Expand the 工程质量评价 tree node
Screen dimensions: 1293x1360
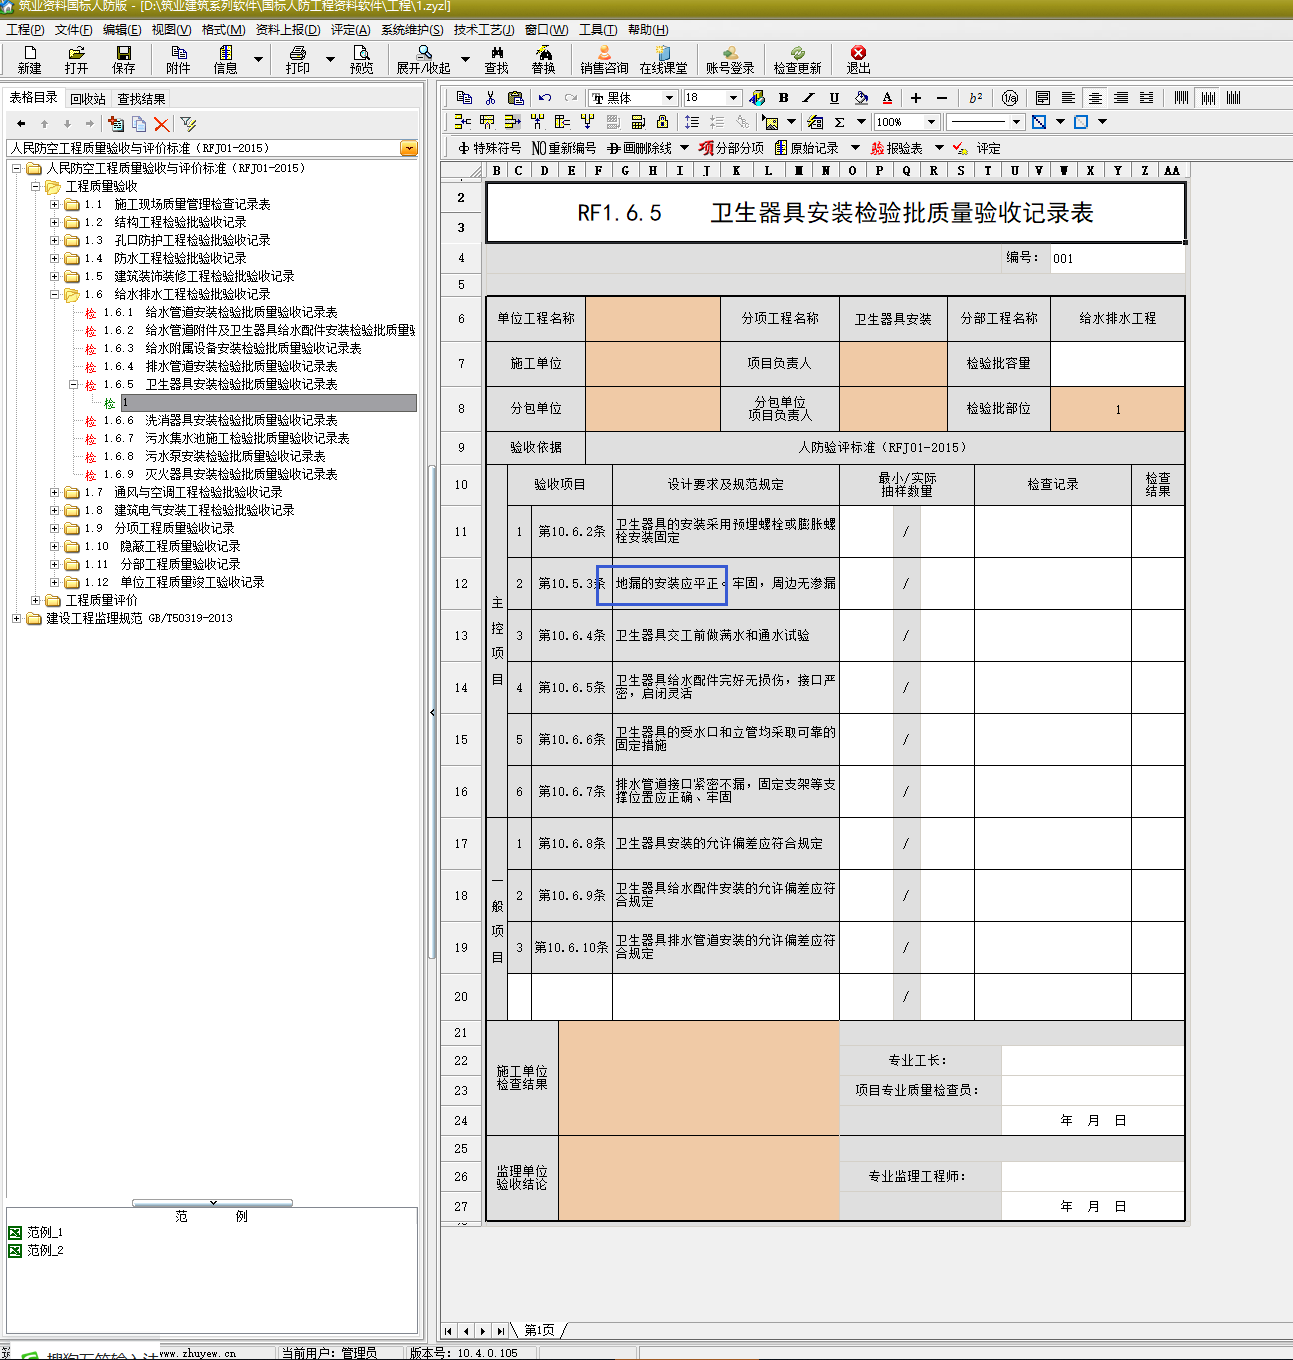tap(36, 601)
